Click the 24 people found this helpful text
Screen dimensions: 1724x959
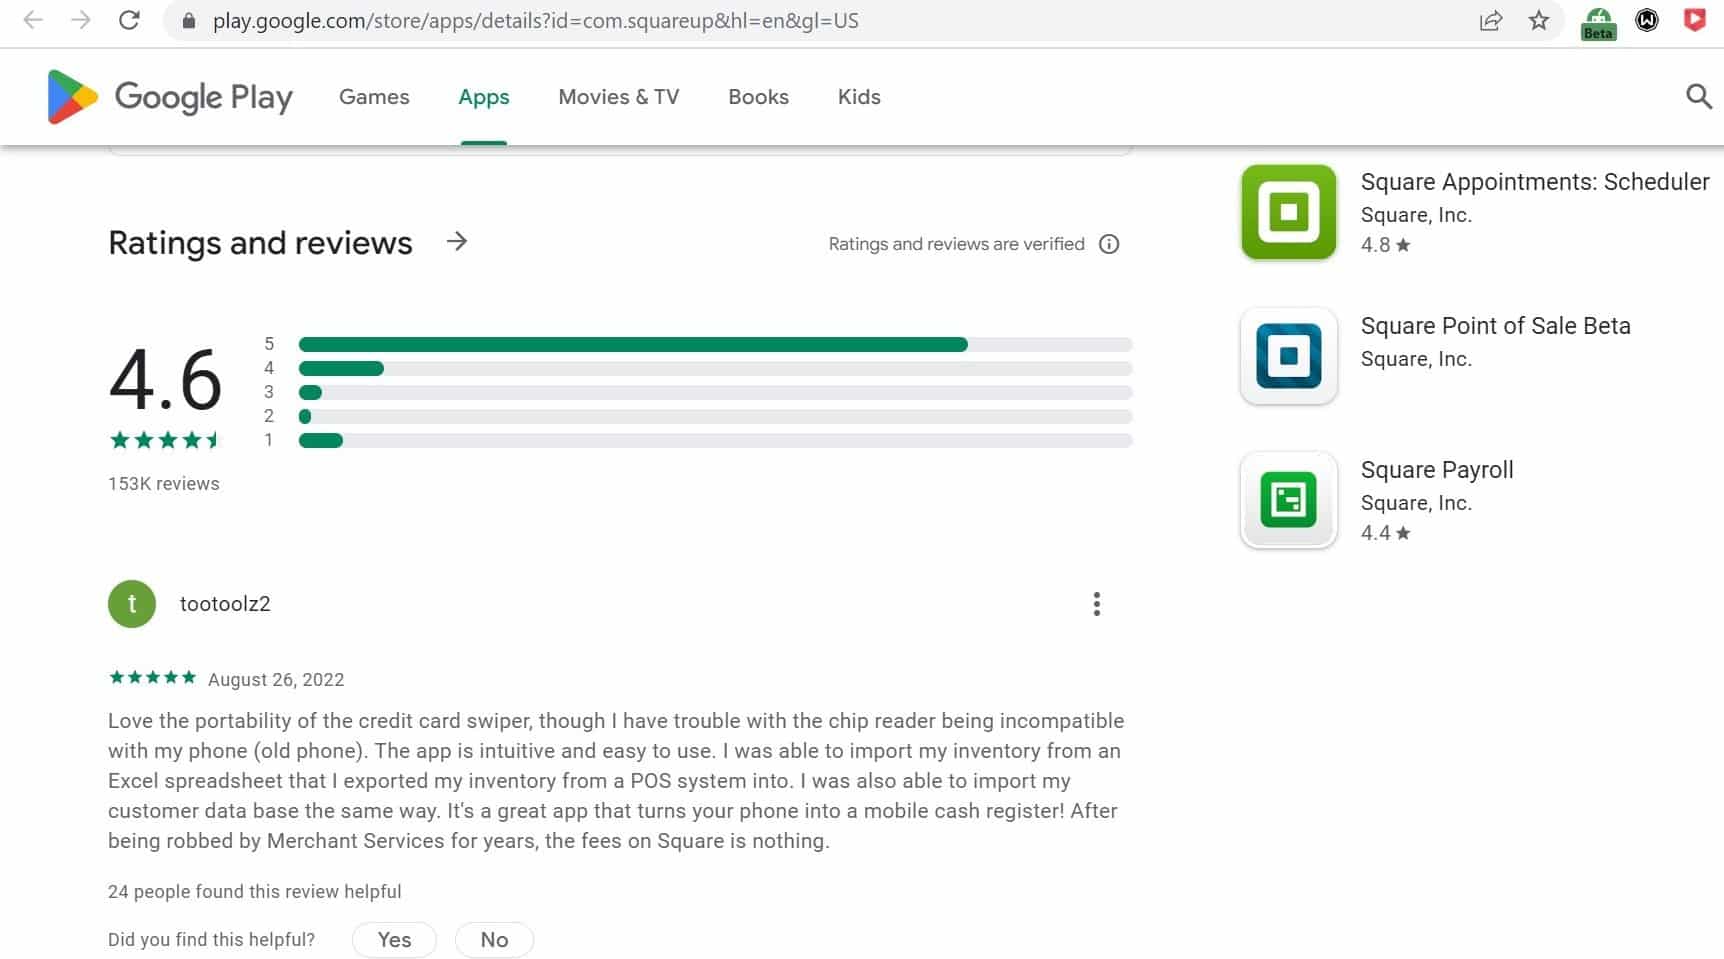[x=255, y=892]
